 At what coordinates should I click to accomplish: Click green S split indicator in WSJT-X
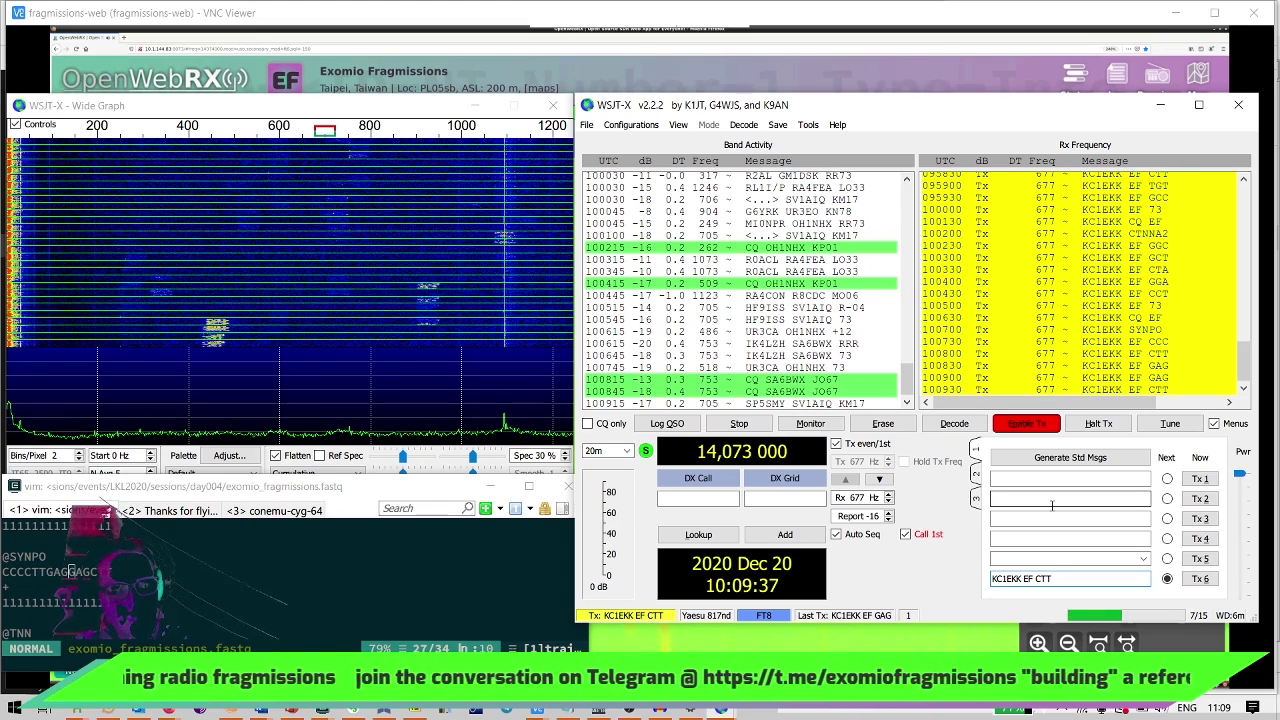(645, 451)
